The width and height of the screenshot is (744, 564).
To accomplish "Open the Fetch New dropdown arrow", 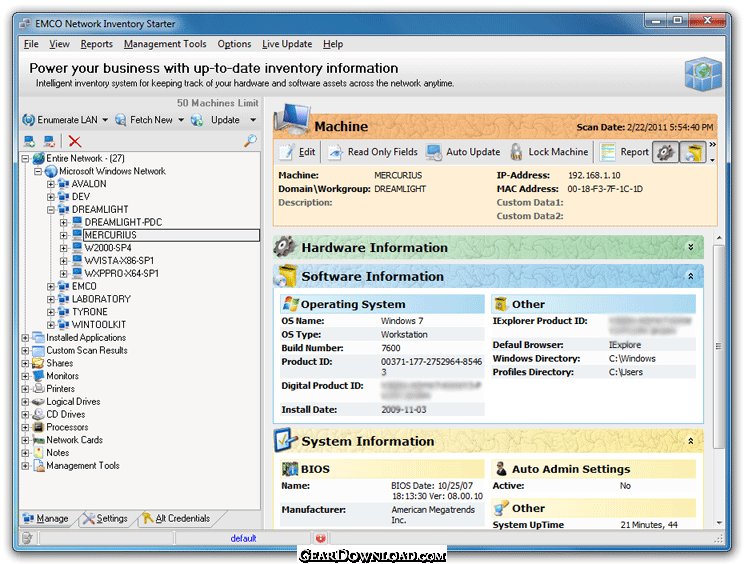I will point(181,120).
